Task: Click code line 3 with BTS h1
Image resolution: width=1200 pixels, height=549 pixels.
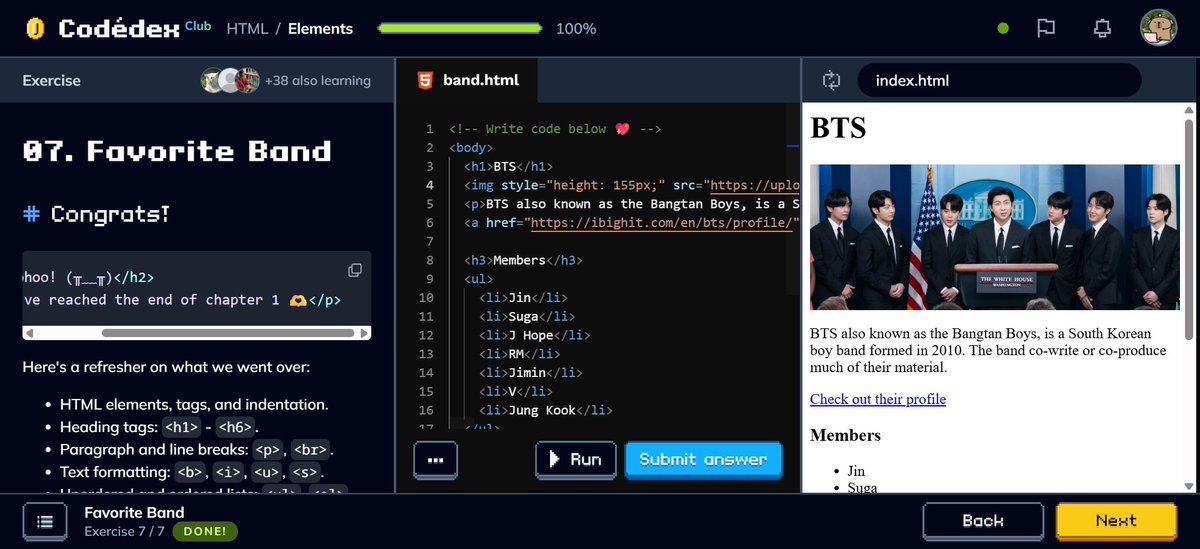Action: click(508, 166)
